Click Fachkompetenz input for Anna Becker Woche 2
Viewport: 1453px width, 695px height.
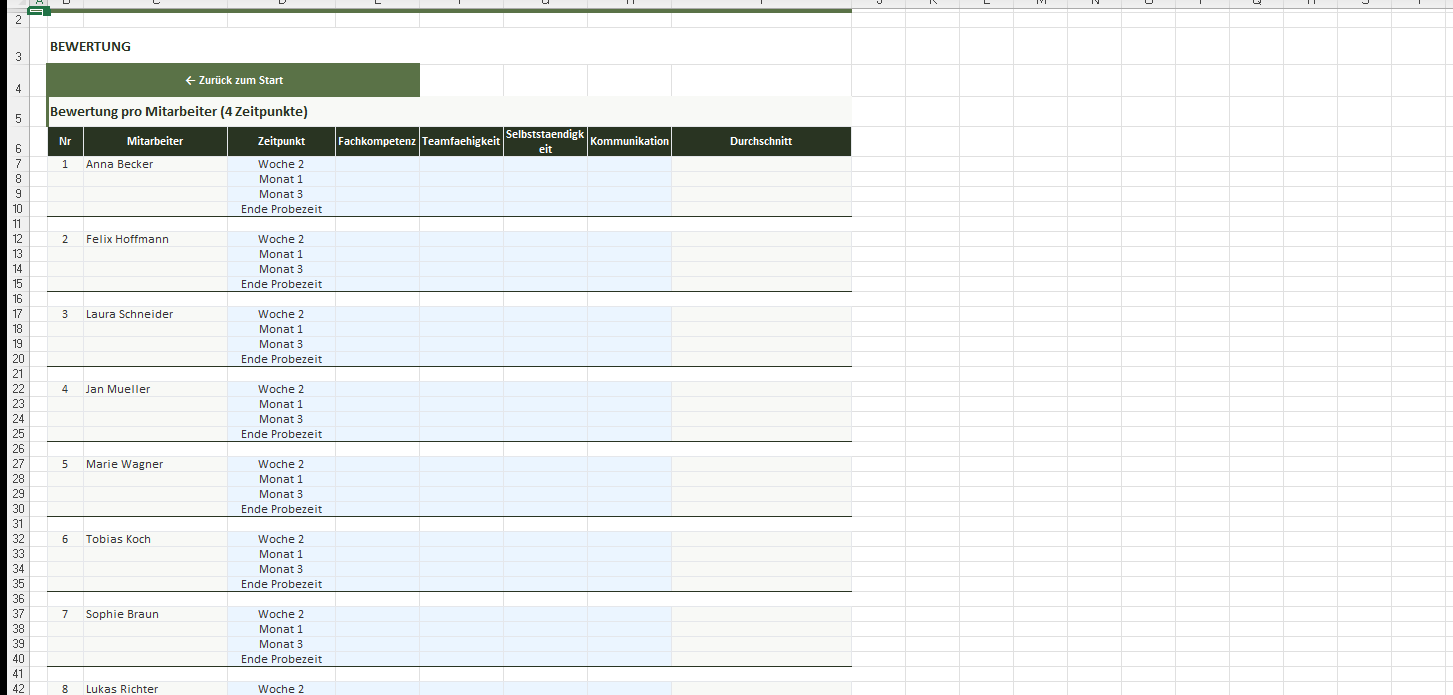377,164
